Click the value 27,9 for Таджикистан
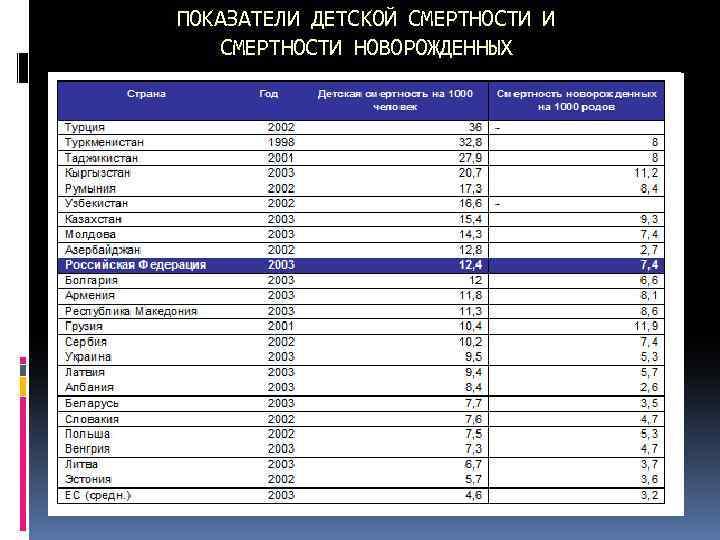 pos(470,158)
